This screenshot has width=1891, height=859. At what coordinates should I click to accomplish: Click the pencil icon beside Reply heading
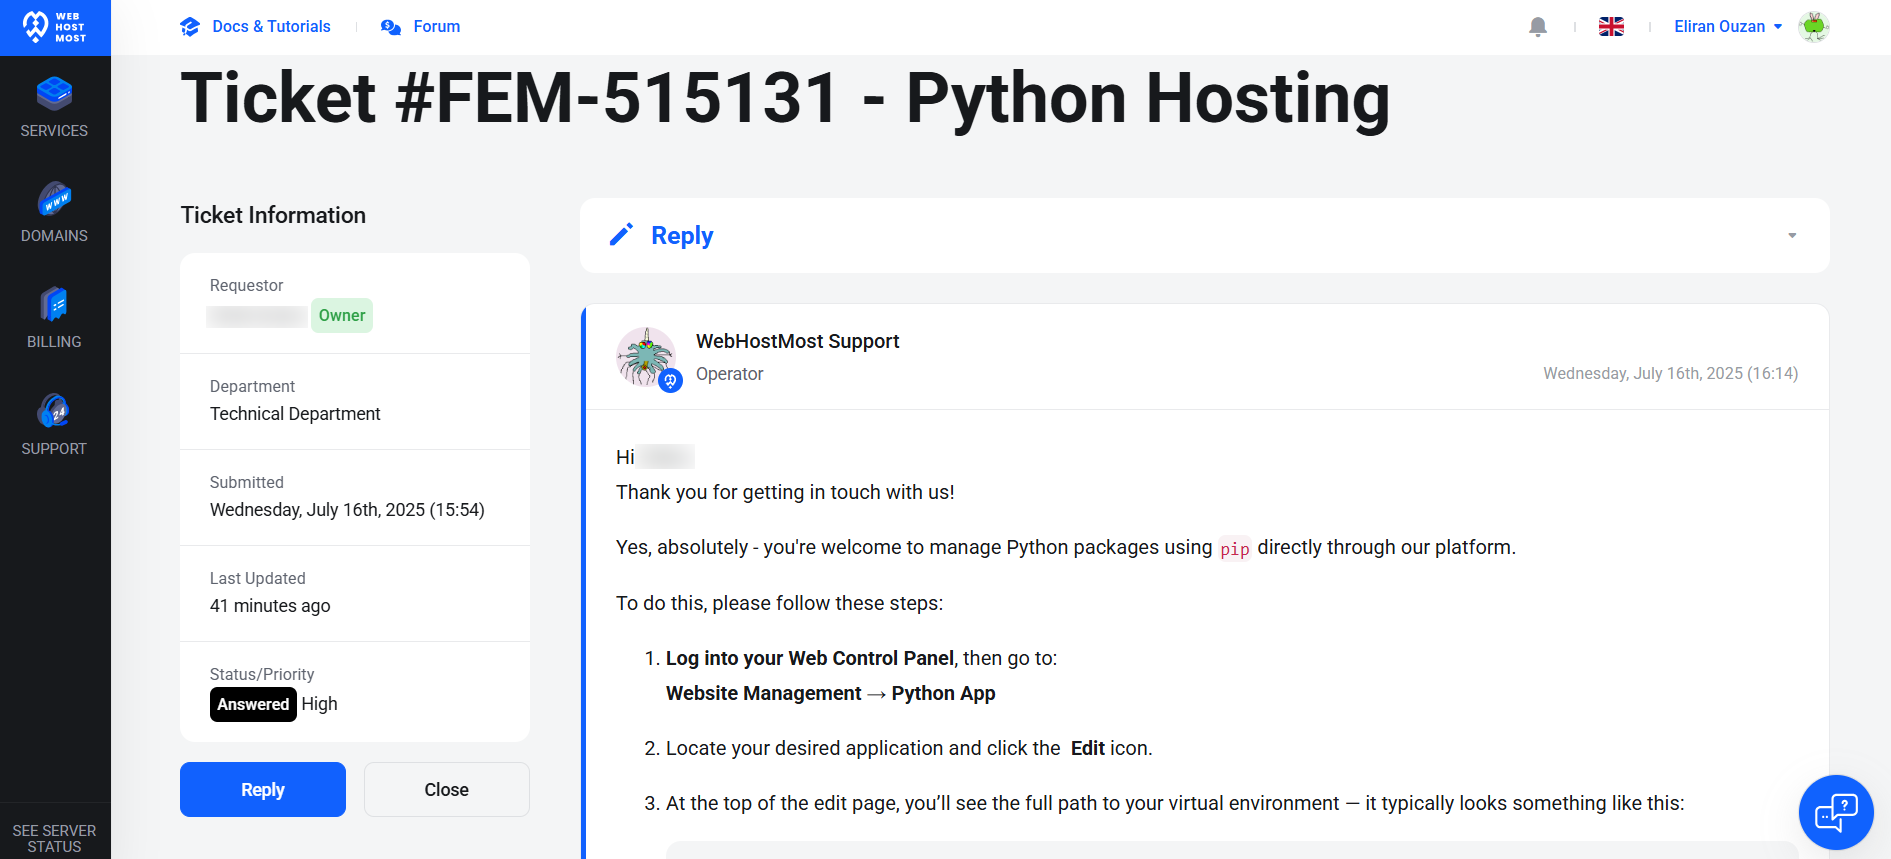pyautogui.click(x=621, y=235)
